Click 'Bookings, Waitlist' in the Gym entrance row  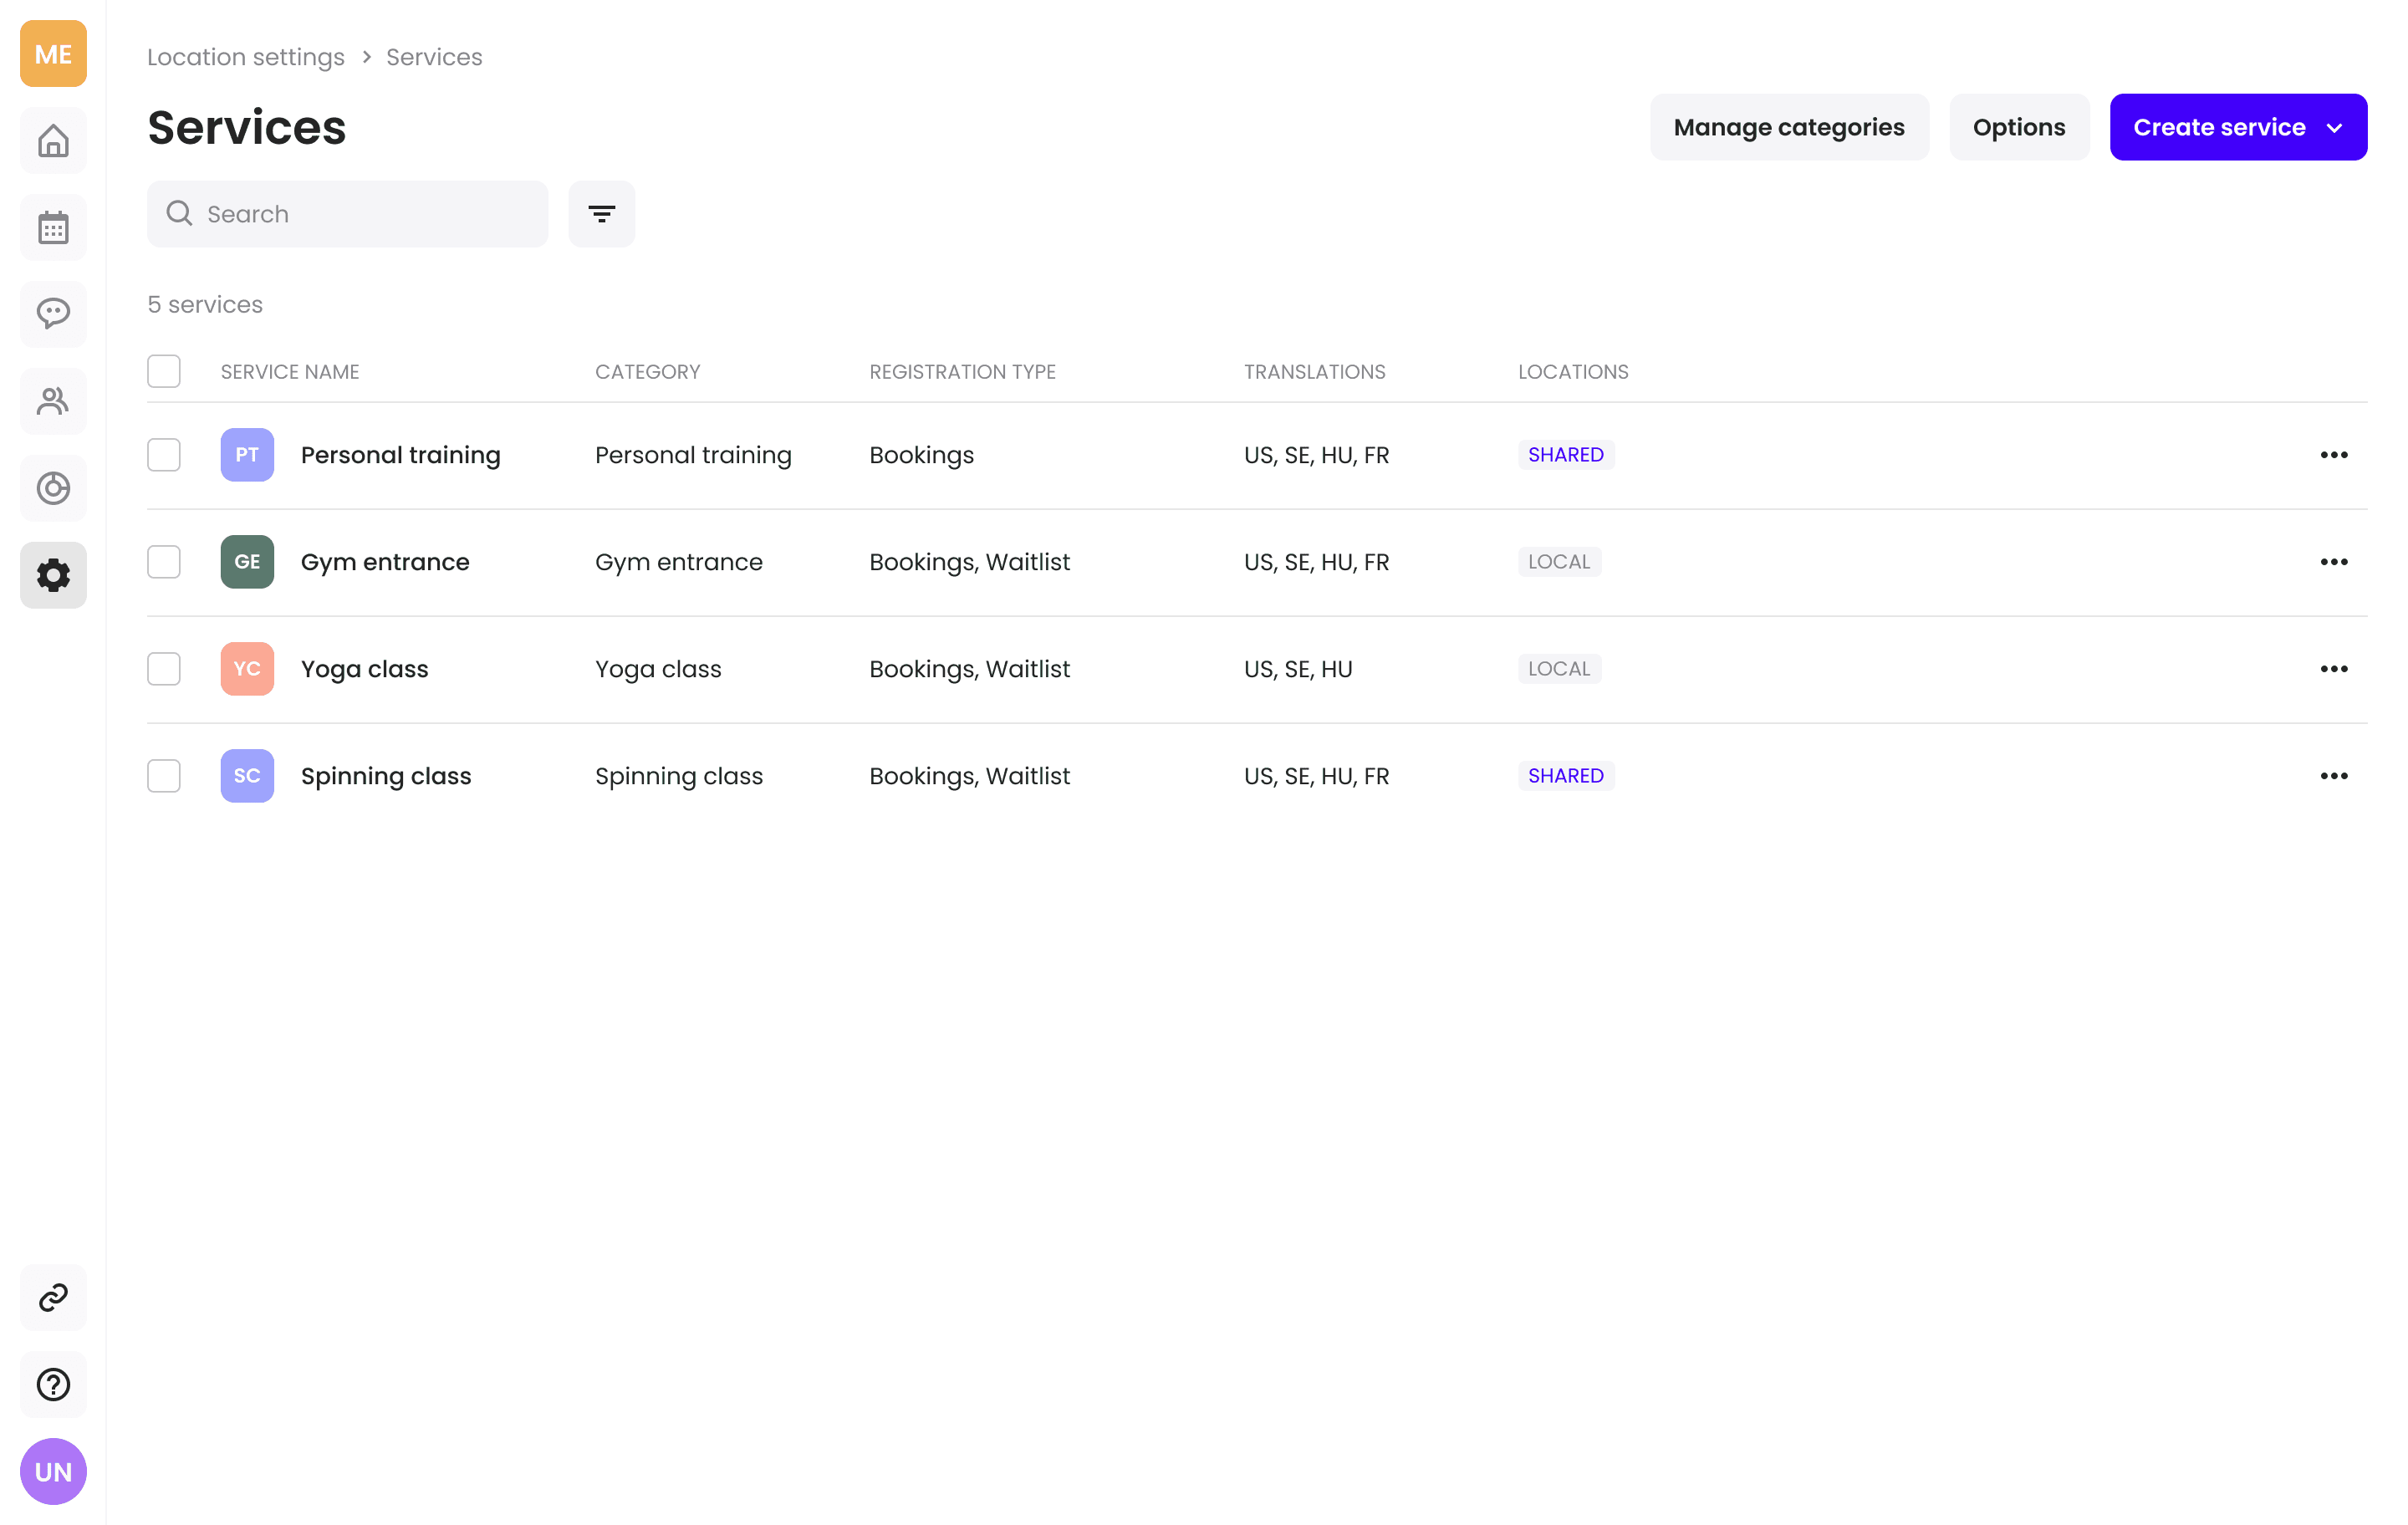click(x=969, y=562)
